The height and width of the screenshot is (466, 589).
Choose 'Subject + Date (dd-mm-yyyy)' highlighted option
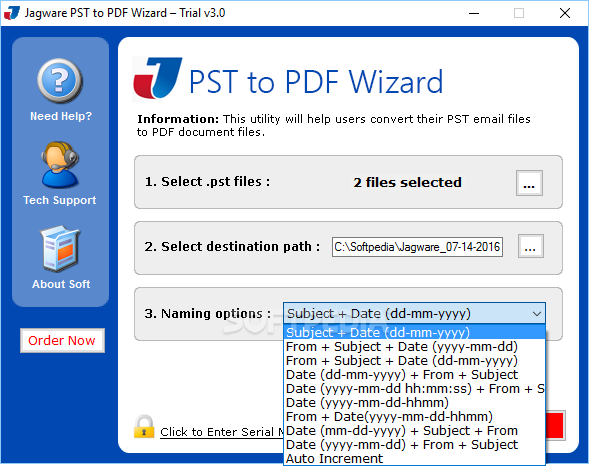coord(414,332)
